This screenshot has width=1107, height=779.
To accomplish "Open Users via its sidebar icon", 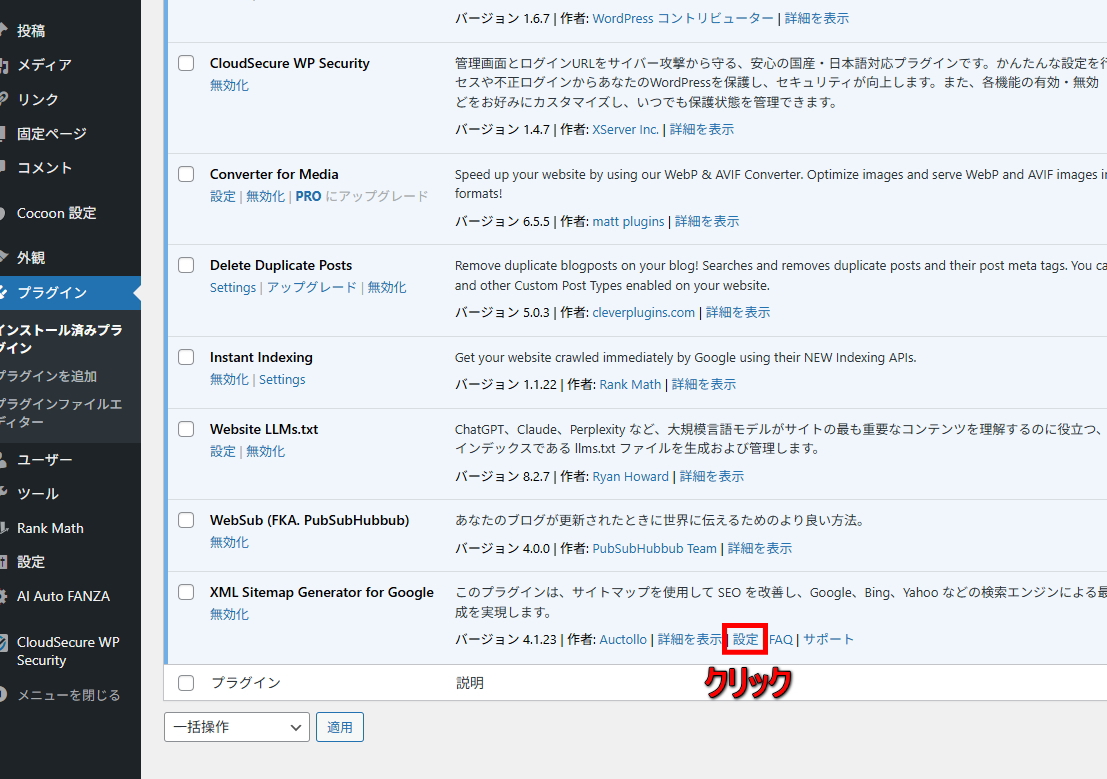I will pos(4,460).
